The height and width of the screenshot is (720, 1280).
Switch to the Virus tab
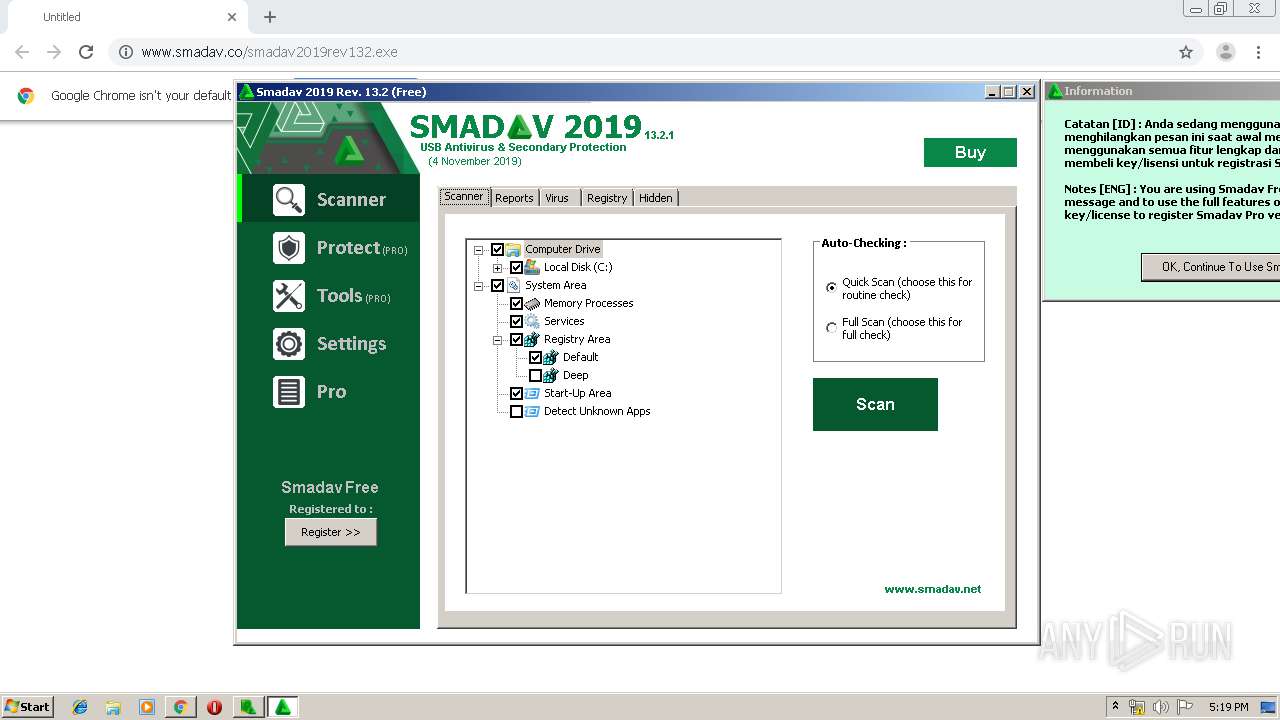coord(557,198)
